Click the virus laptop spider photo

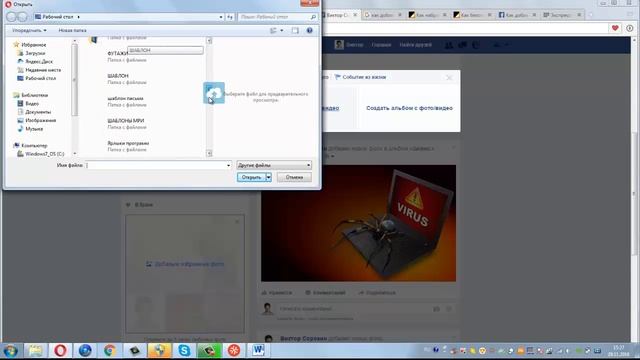pyautogui.click(x=358, y=223)
